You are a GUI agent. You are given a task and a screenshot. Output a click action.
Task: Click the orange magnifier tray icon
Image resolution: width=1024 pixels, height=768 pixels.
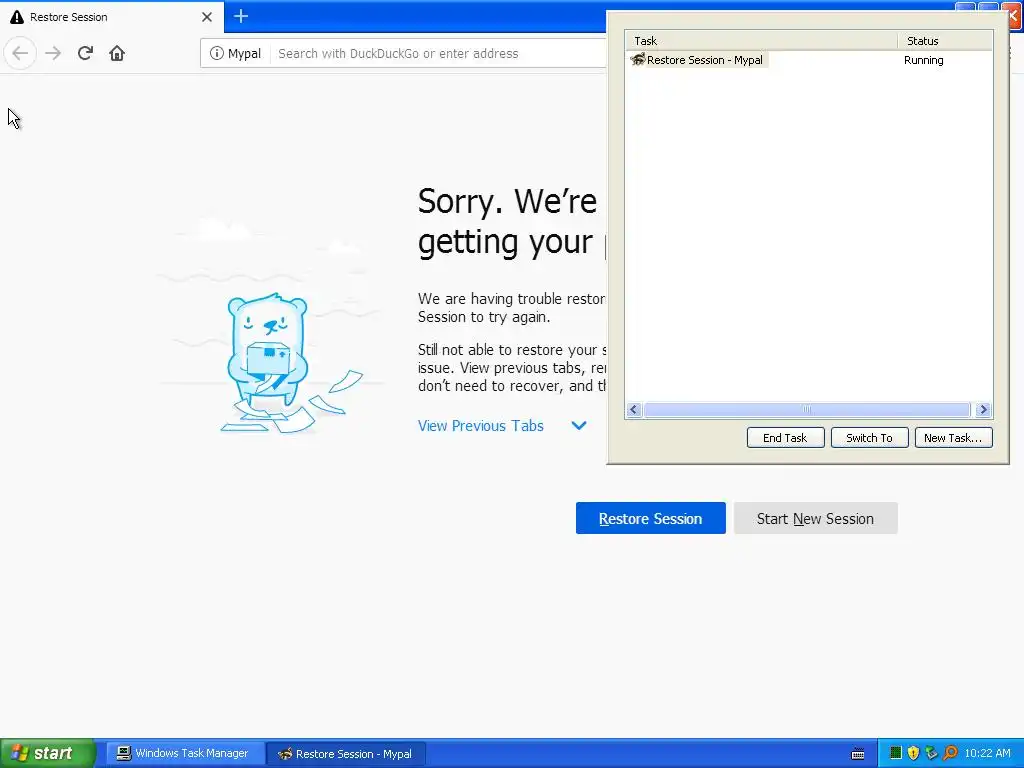pyautogui.click(x=950, y=753)
